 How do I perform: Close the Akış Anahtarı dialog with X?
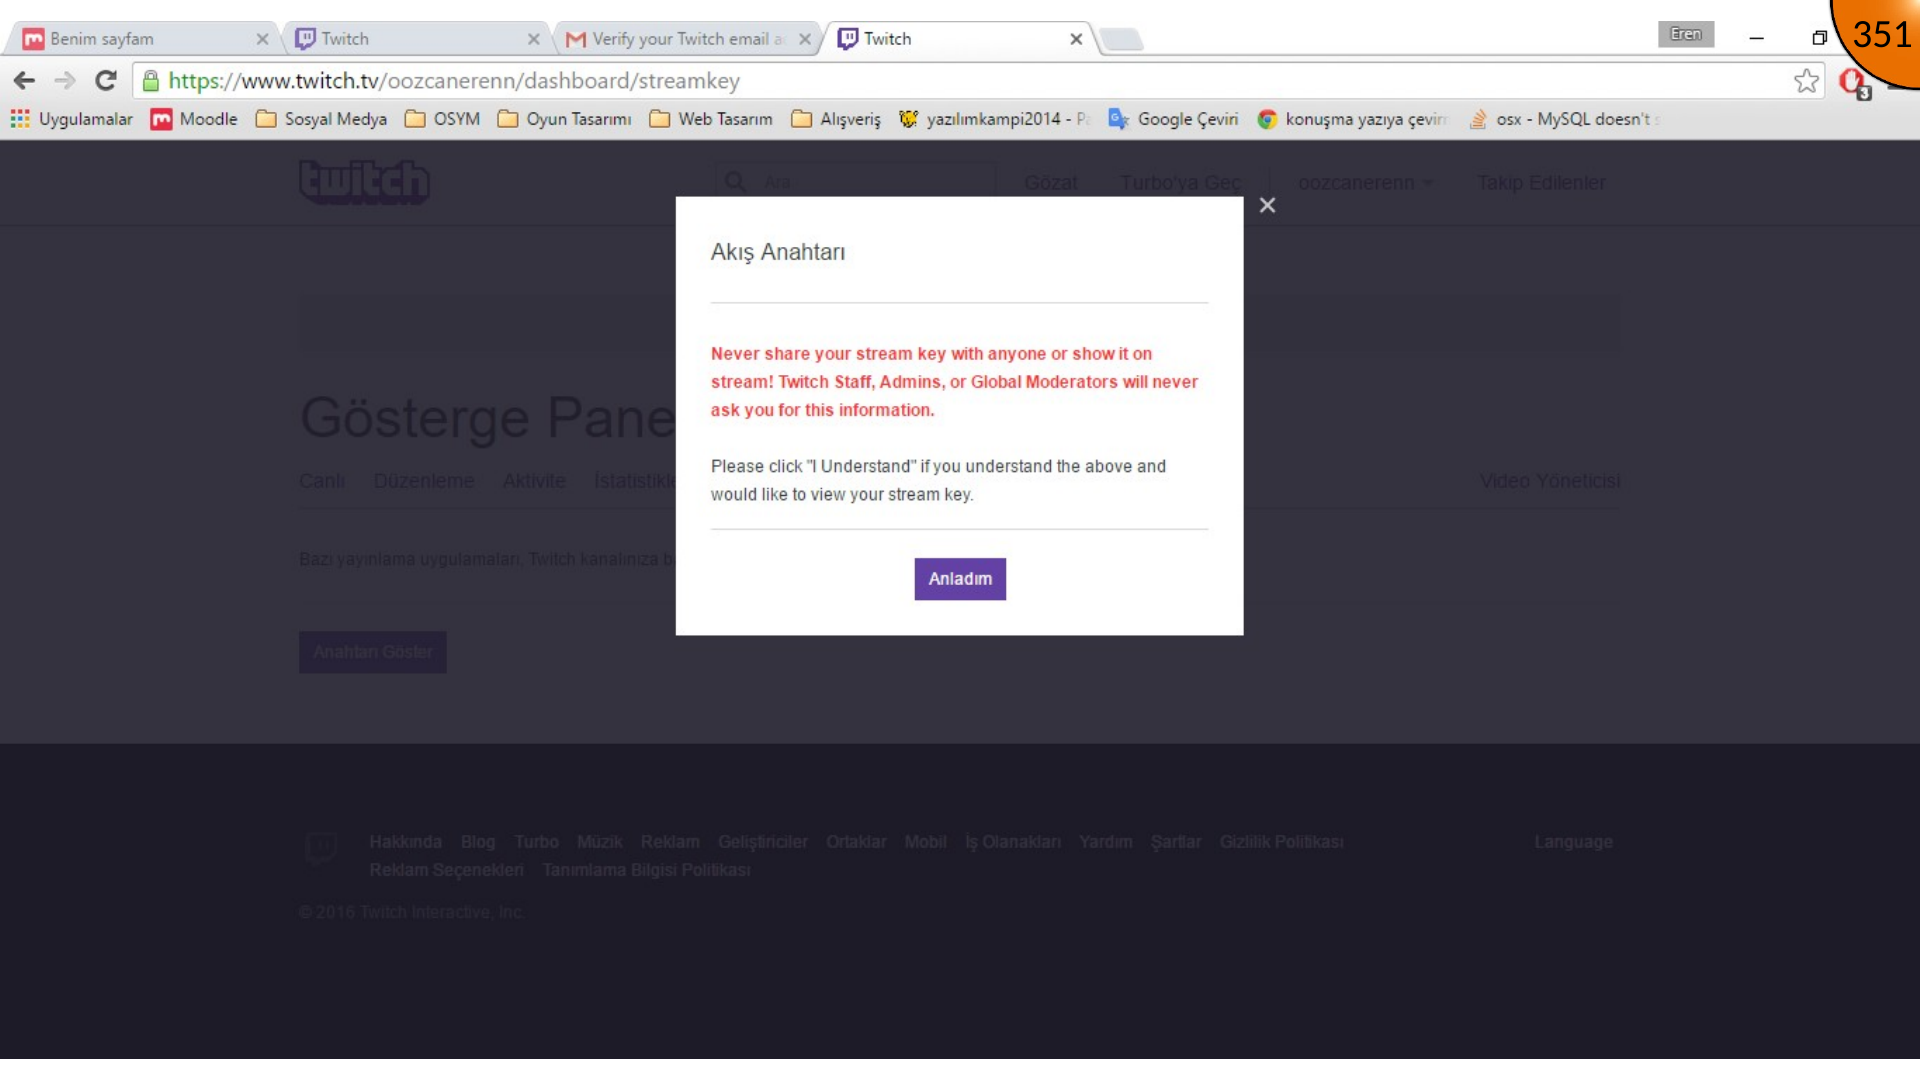[x=1267, y=205]
